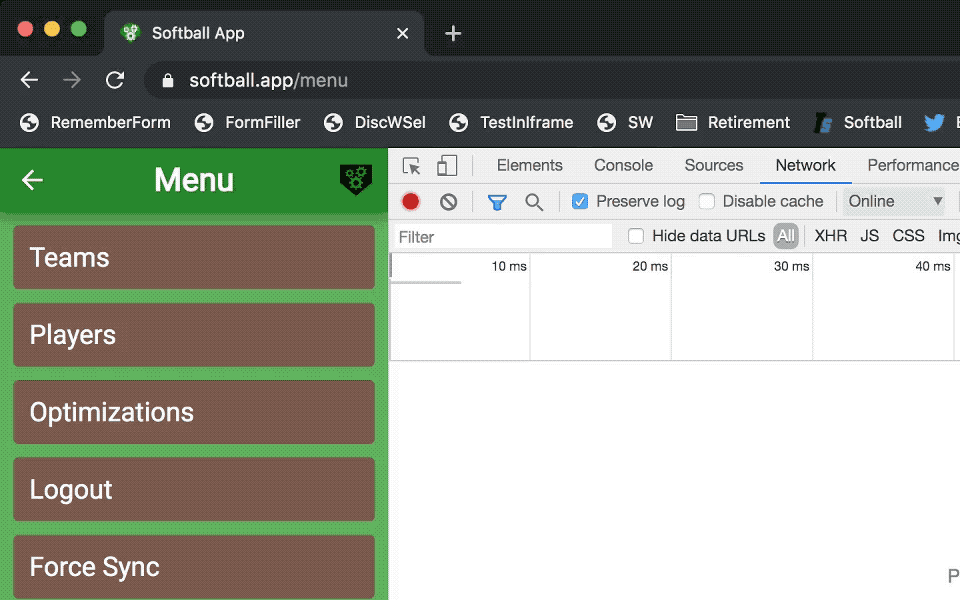Image resolution: width=960 pixels, height=600 pixels.
Task: Filter requests by CSS
Action: pos(908,236)
